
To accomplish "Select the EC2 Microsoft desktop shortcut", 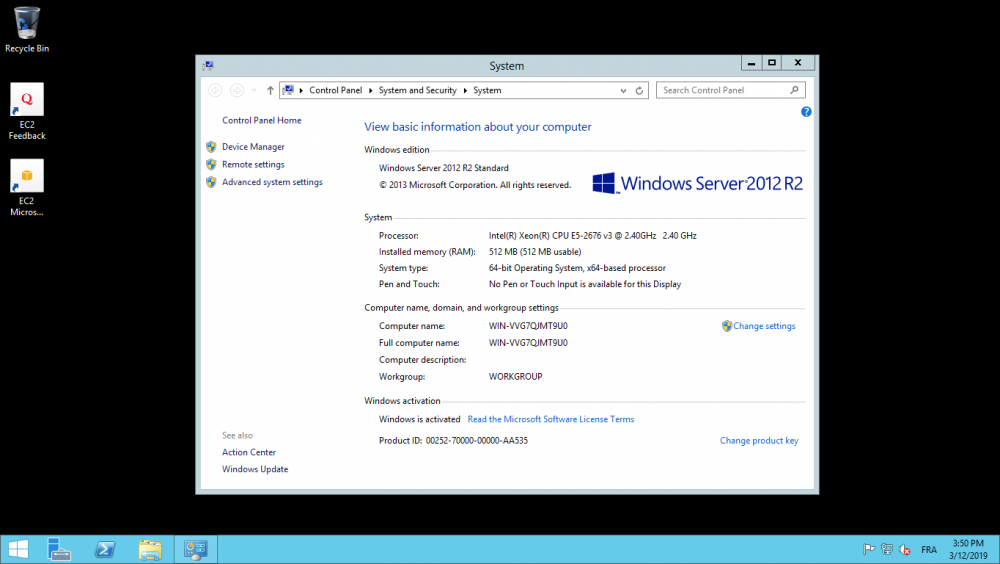I will 27,188.
